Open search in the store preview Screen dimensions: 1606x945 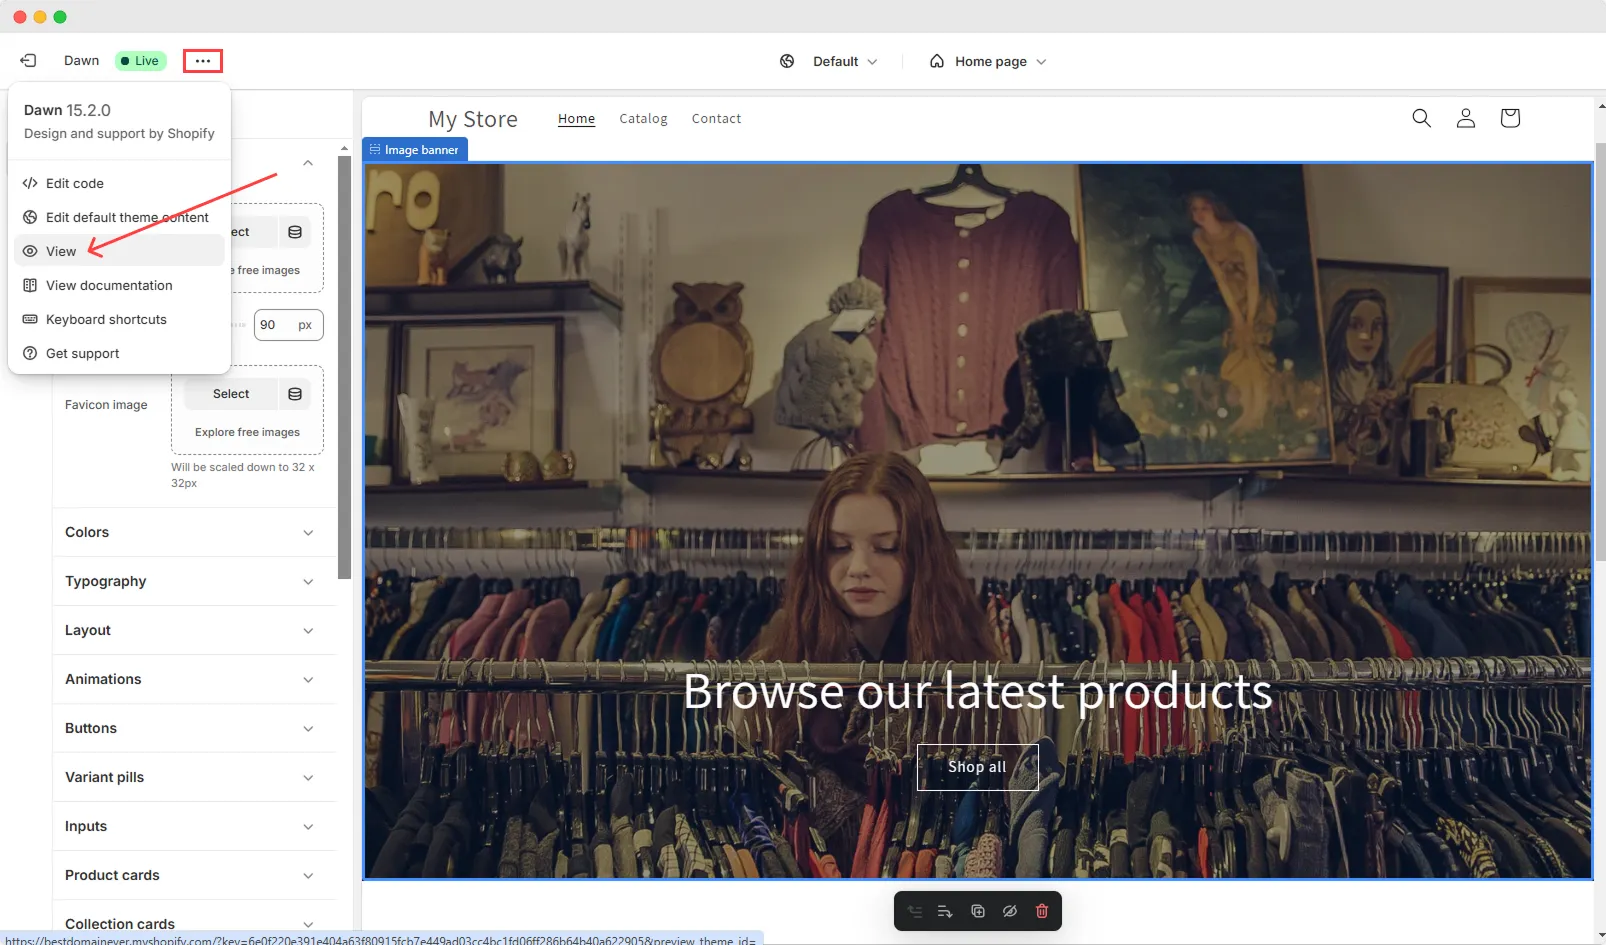click(x=1421, y=118)
